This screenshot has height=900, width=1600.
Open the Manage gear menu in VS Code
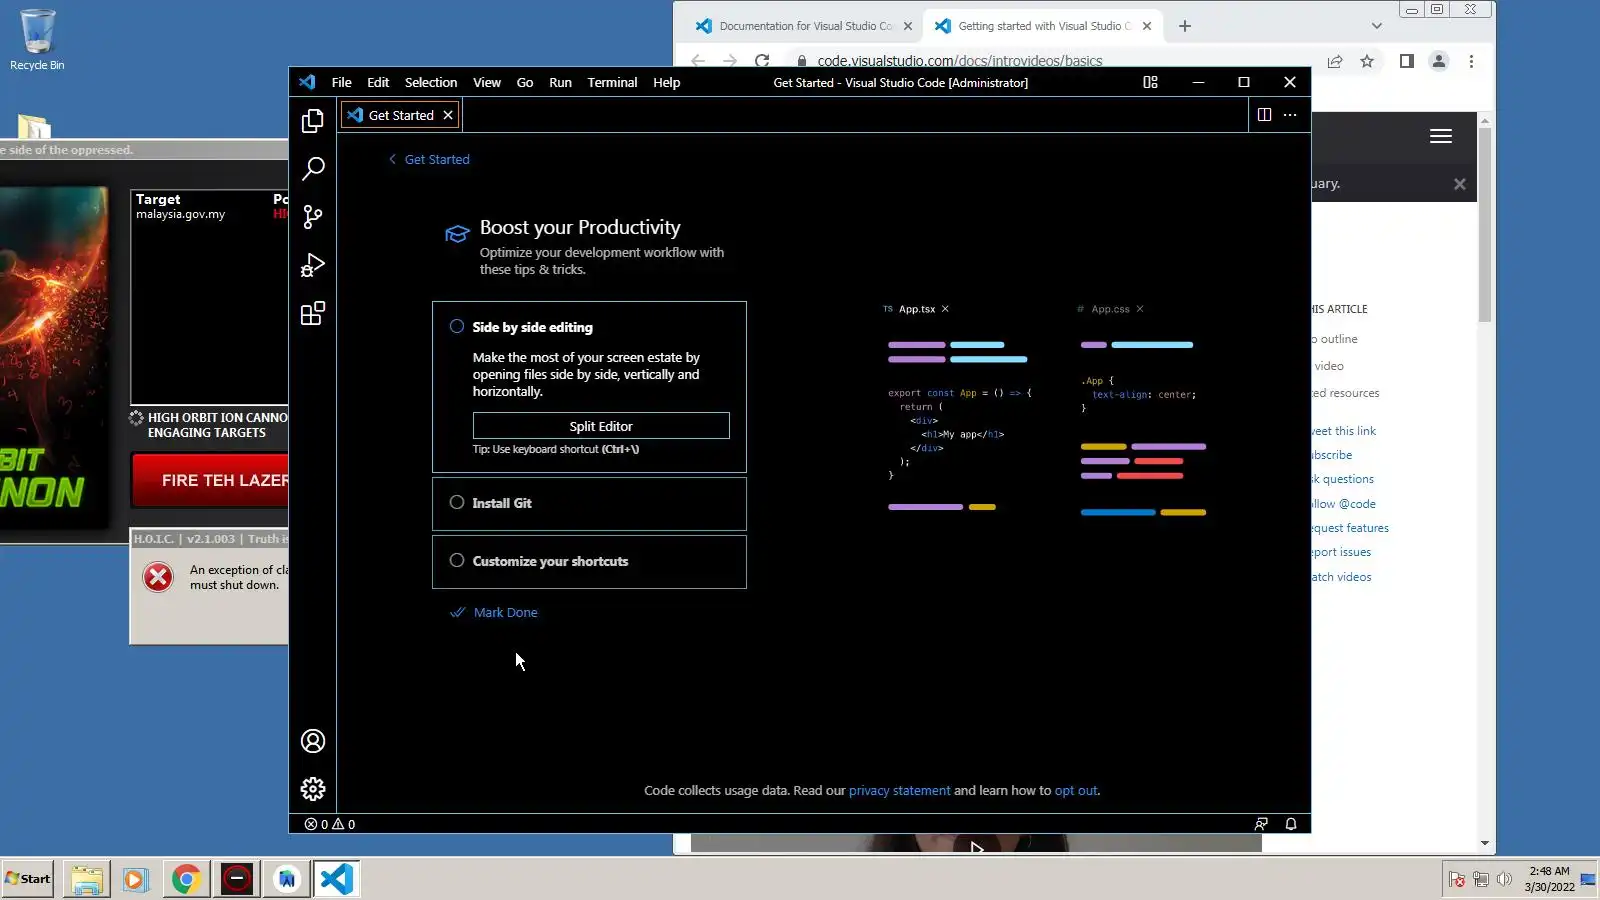(313, 789)
